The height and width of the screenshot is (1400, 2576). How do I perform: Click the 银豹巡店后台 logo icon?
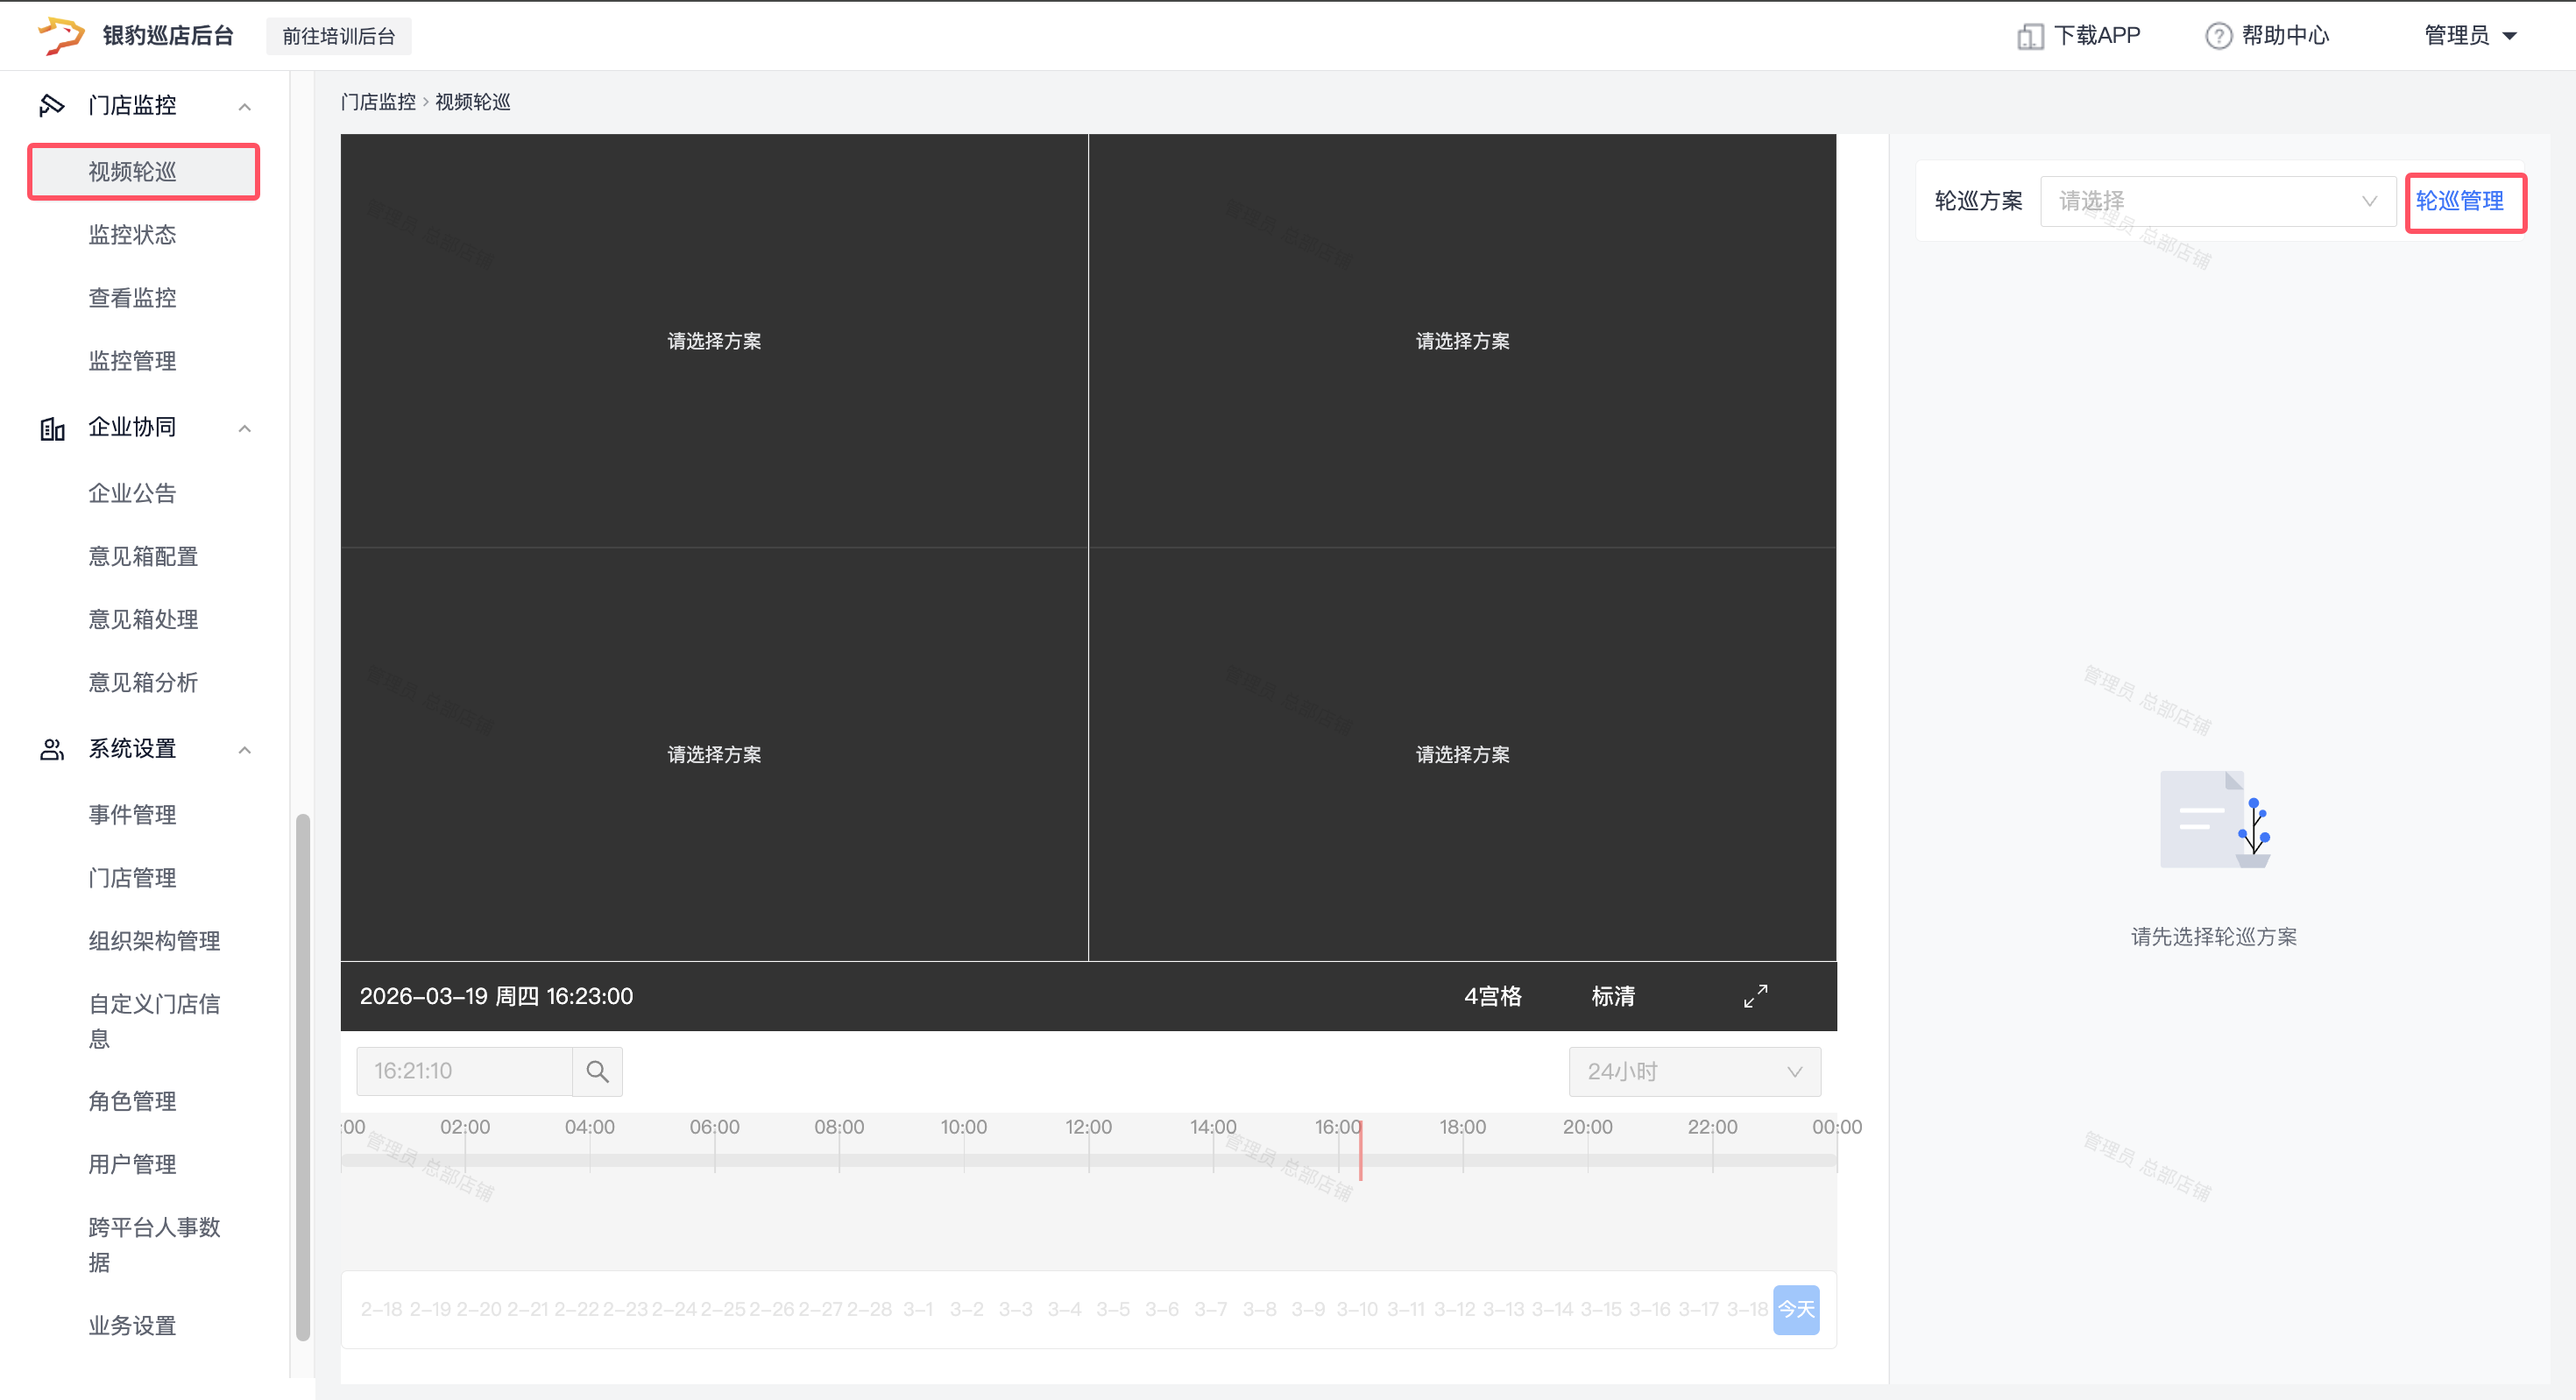60,35
